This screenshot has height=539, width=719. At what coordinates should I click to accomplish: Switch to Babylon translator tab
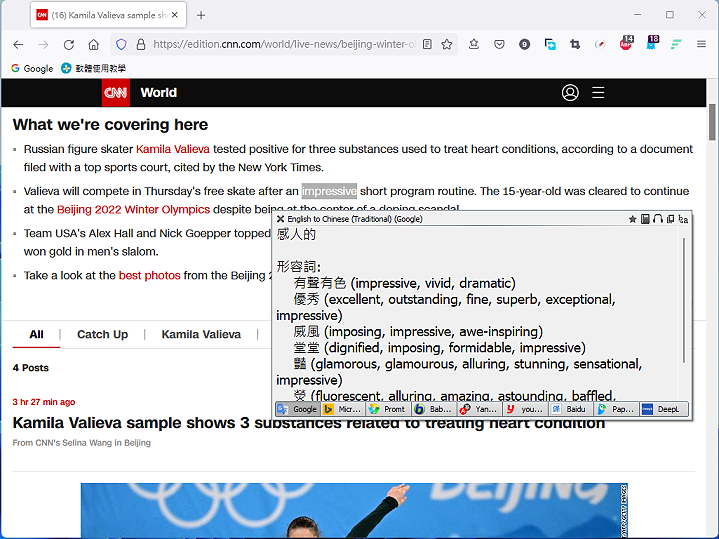pos(434,409)
